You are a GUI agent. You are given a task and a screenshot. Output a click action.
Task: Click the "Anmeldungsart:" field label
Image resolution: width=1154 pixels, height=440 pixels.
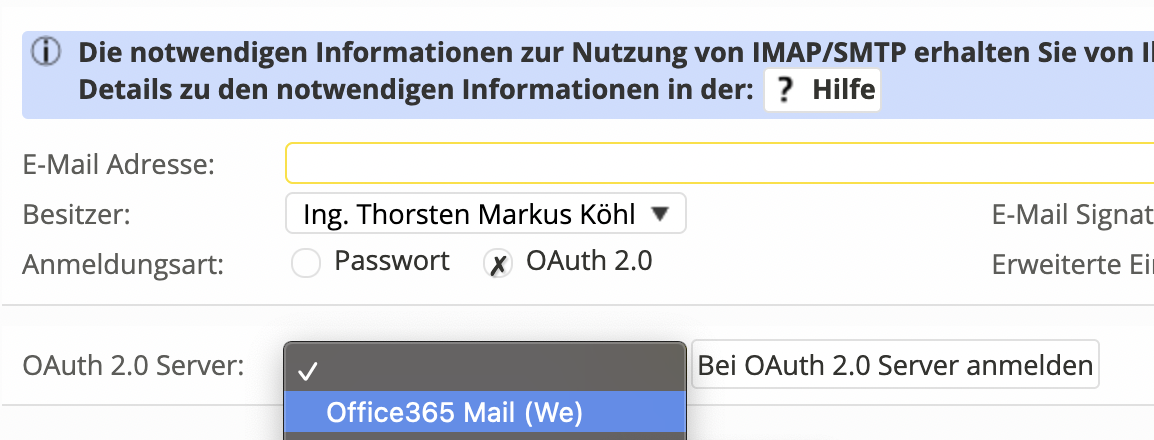click(123, 264)
